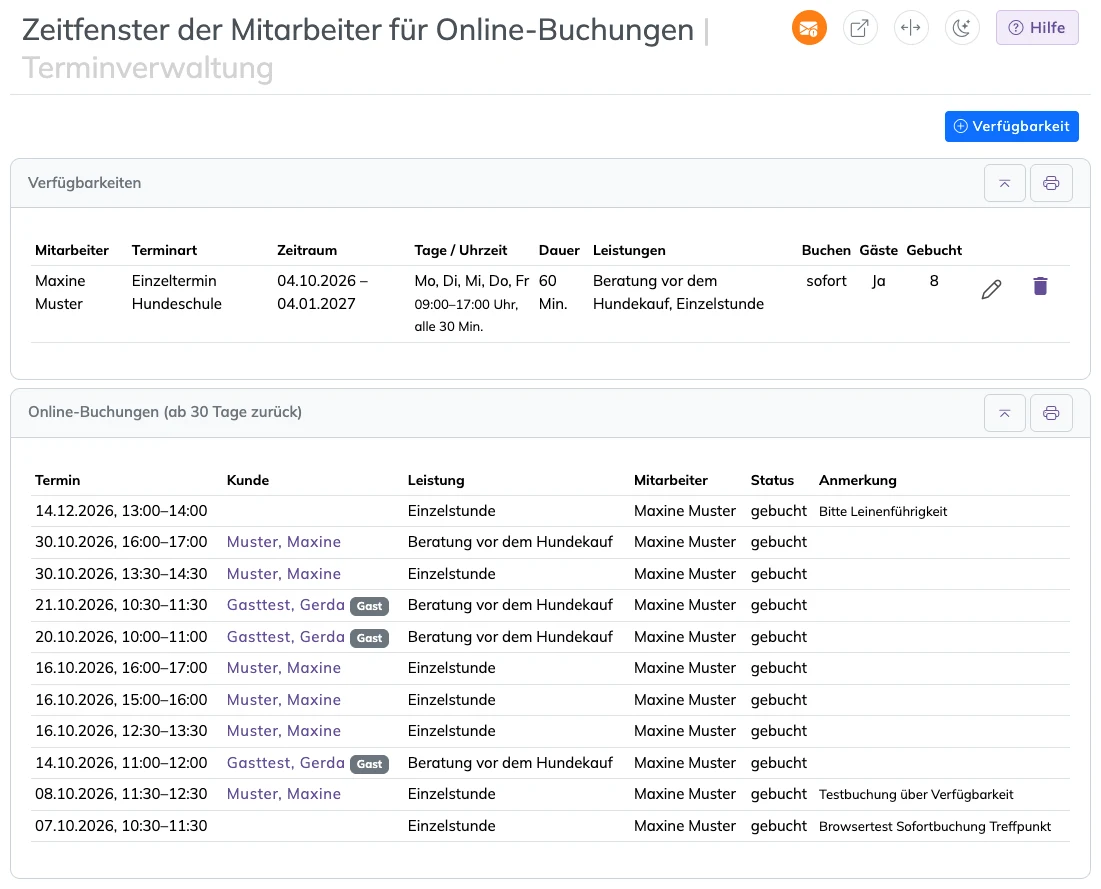Screen dimensions: 1101x889
Task: Delete the Einzeltermin Hundeschule availability
Action: 1040,286
